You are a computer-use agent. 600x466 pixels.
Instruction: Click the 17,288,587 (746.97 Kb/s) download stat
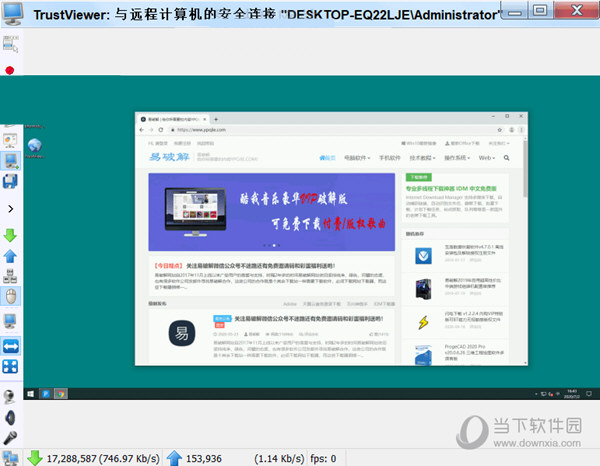point(103,458)
